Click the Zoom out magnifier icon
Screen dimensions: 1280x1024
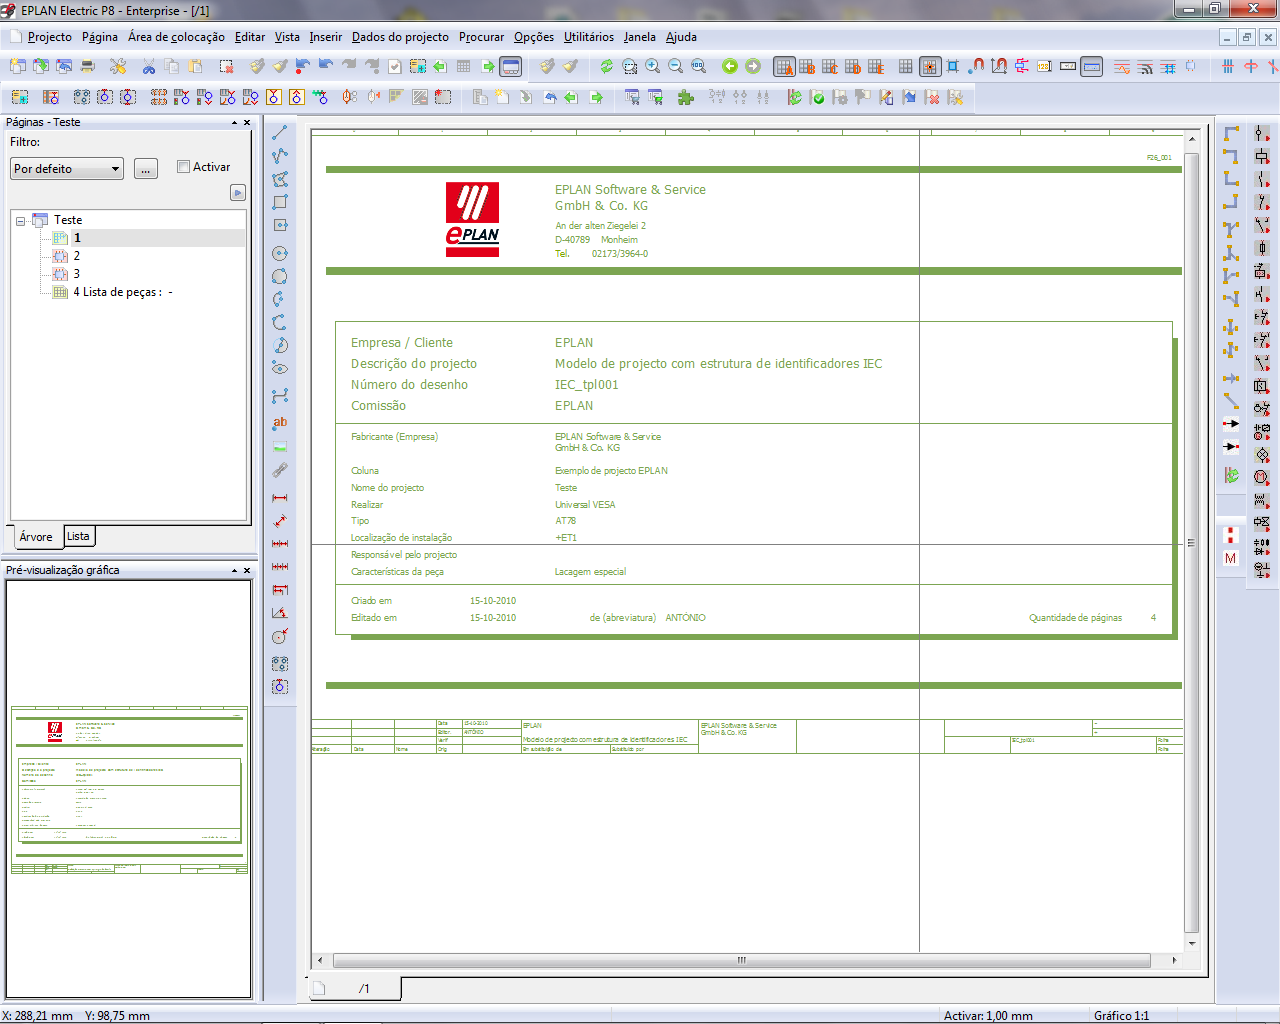click(x=675, y=66)
